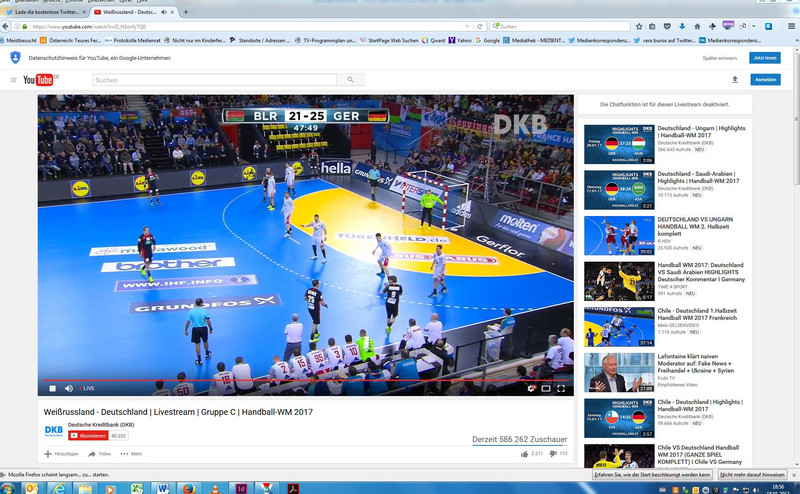The image size is (800, 494).
Task: Click the Jetzt lesen privacy button
Action: [765, 58]
